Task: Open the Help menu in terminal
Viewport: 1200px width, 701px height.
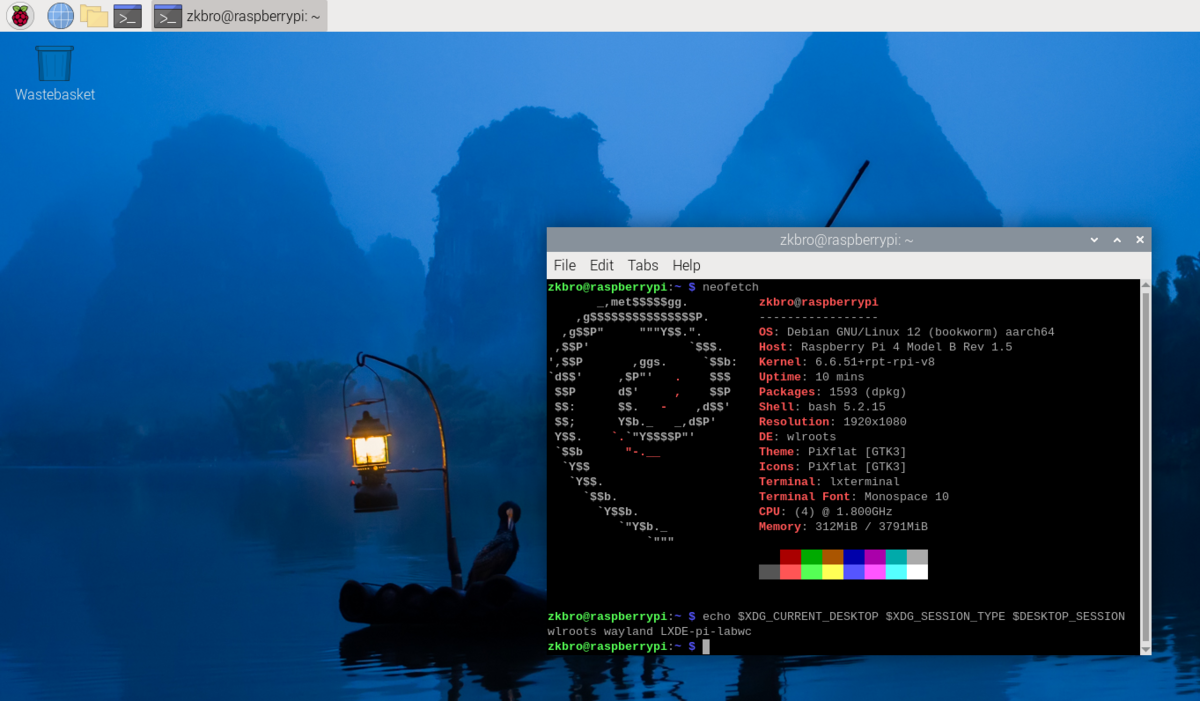Action: coord(686,265)
